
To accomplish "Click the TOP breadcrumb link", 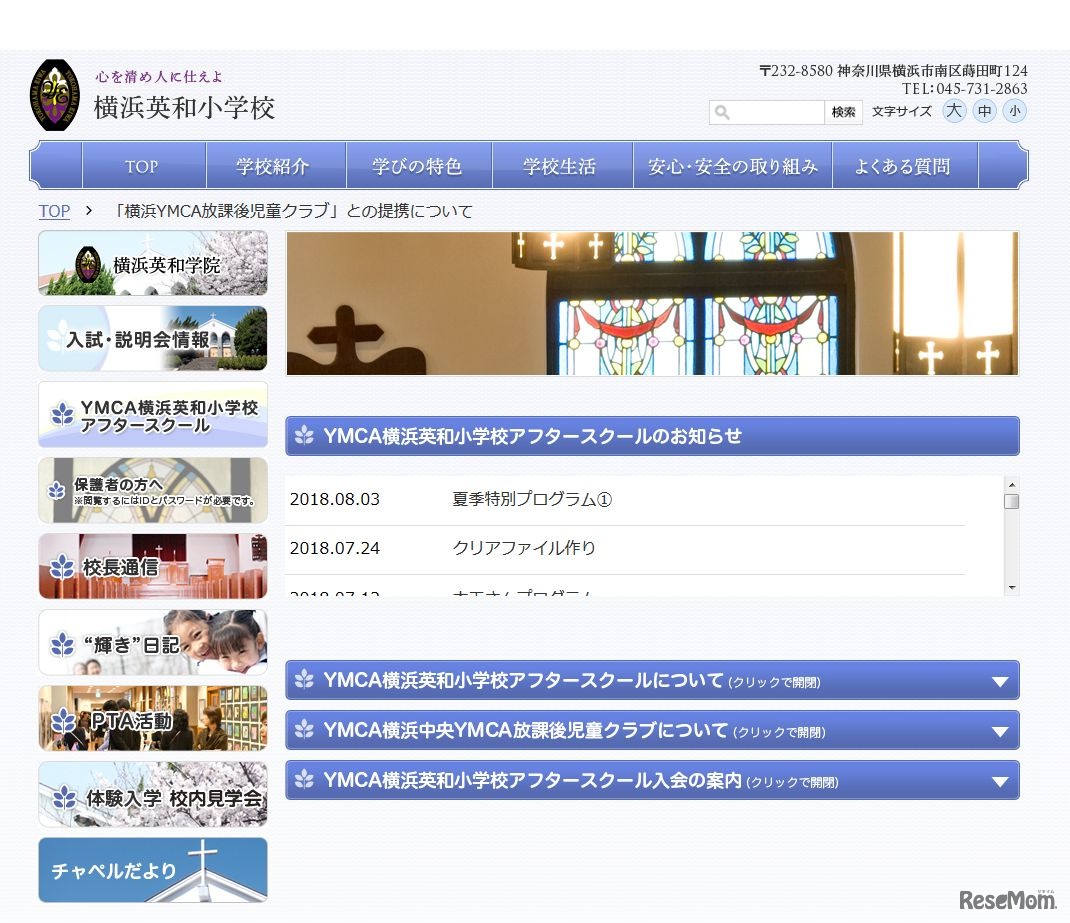I will pyautogui.click(x=54, y=211).
